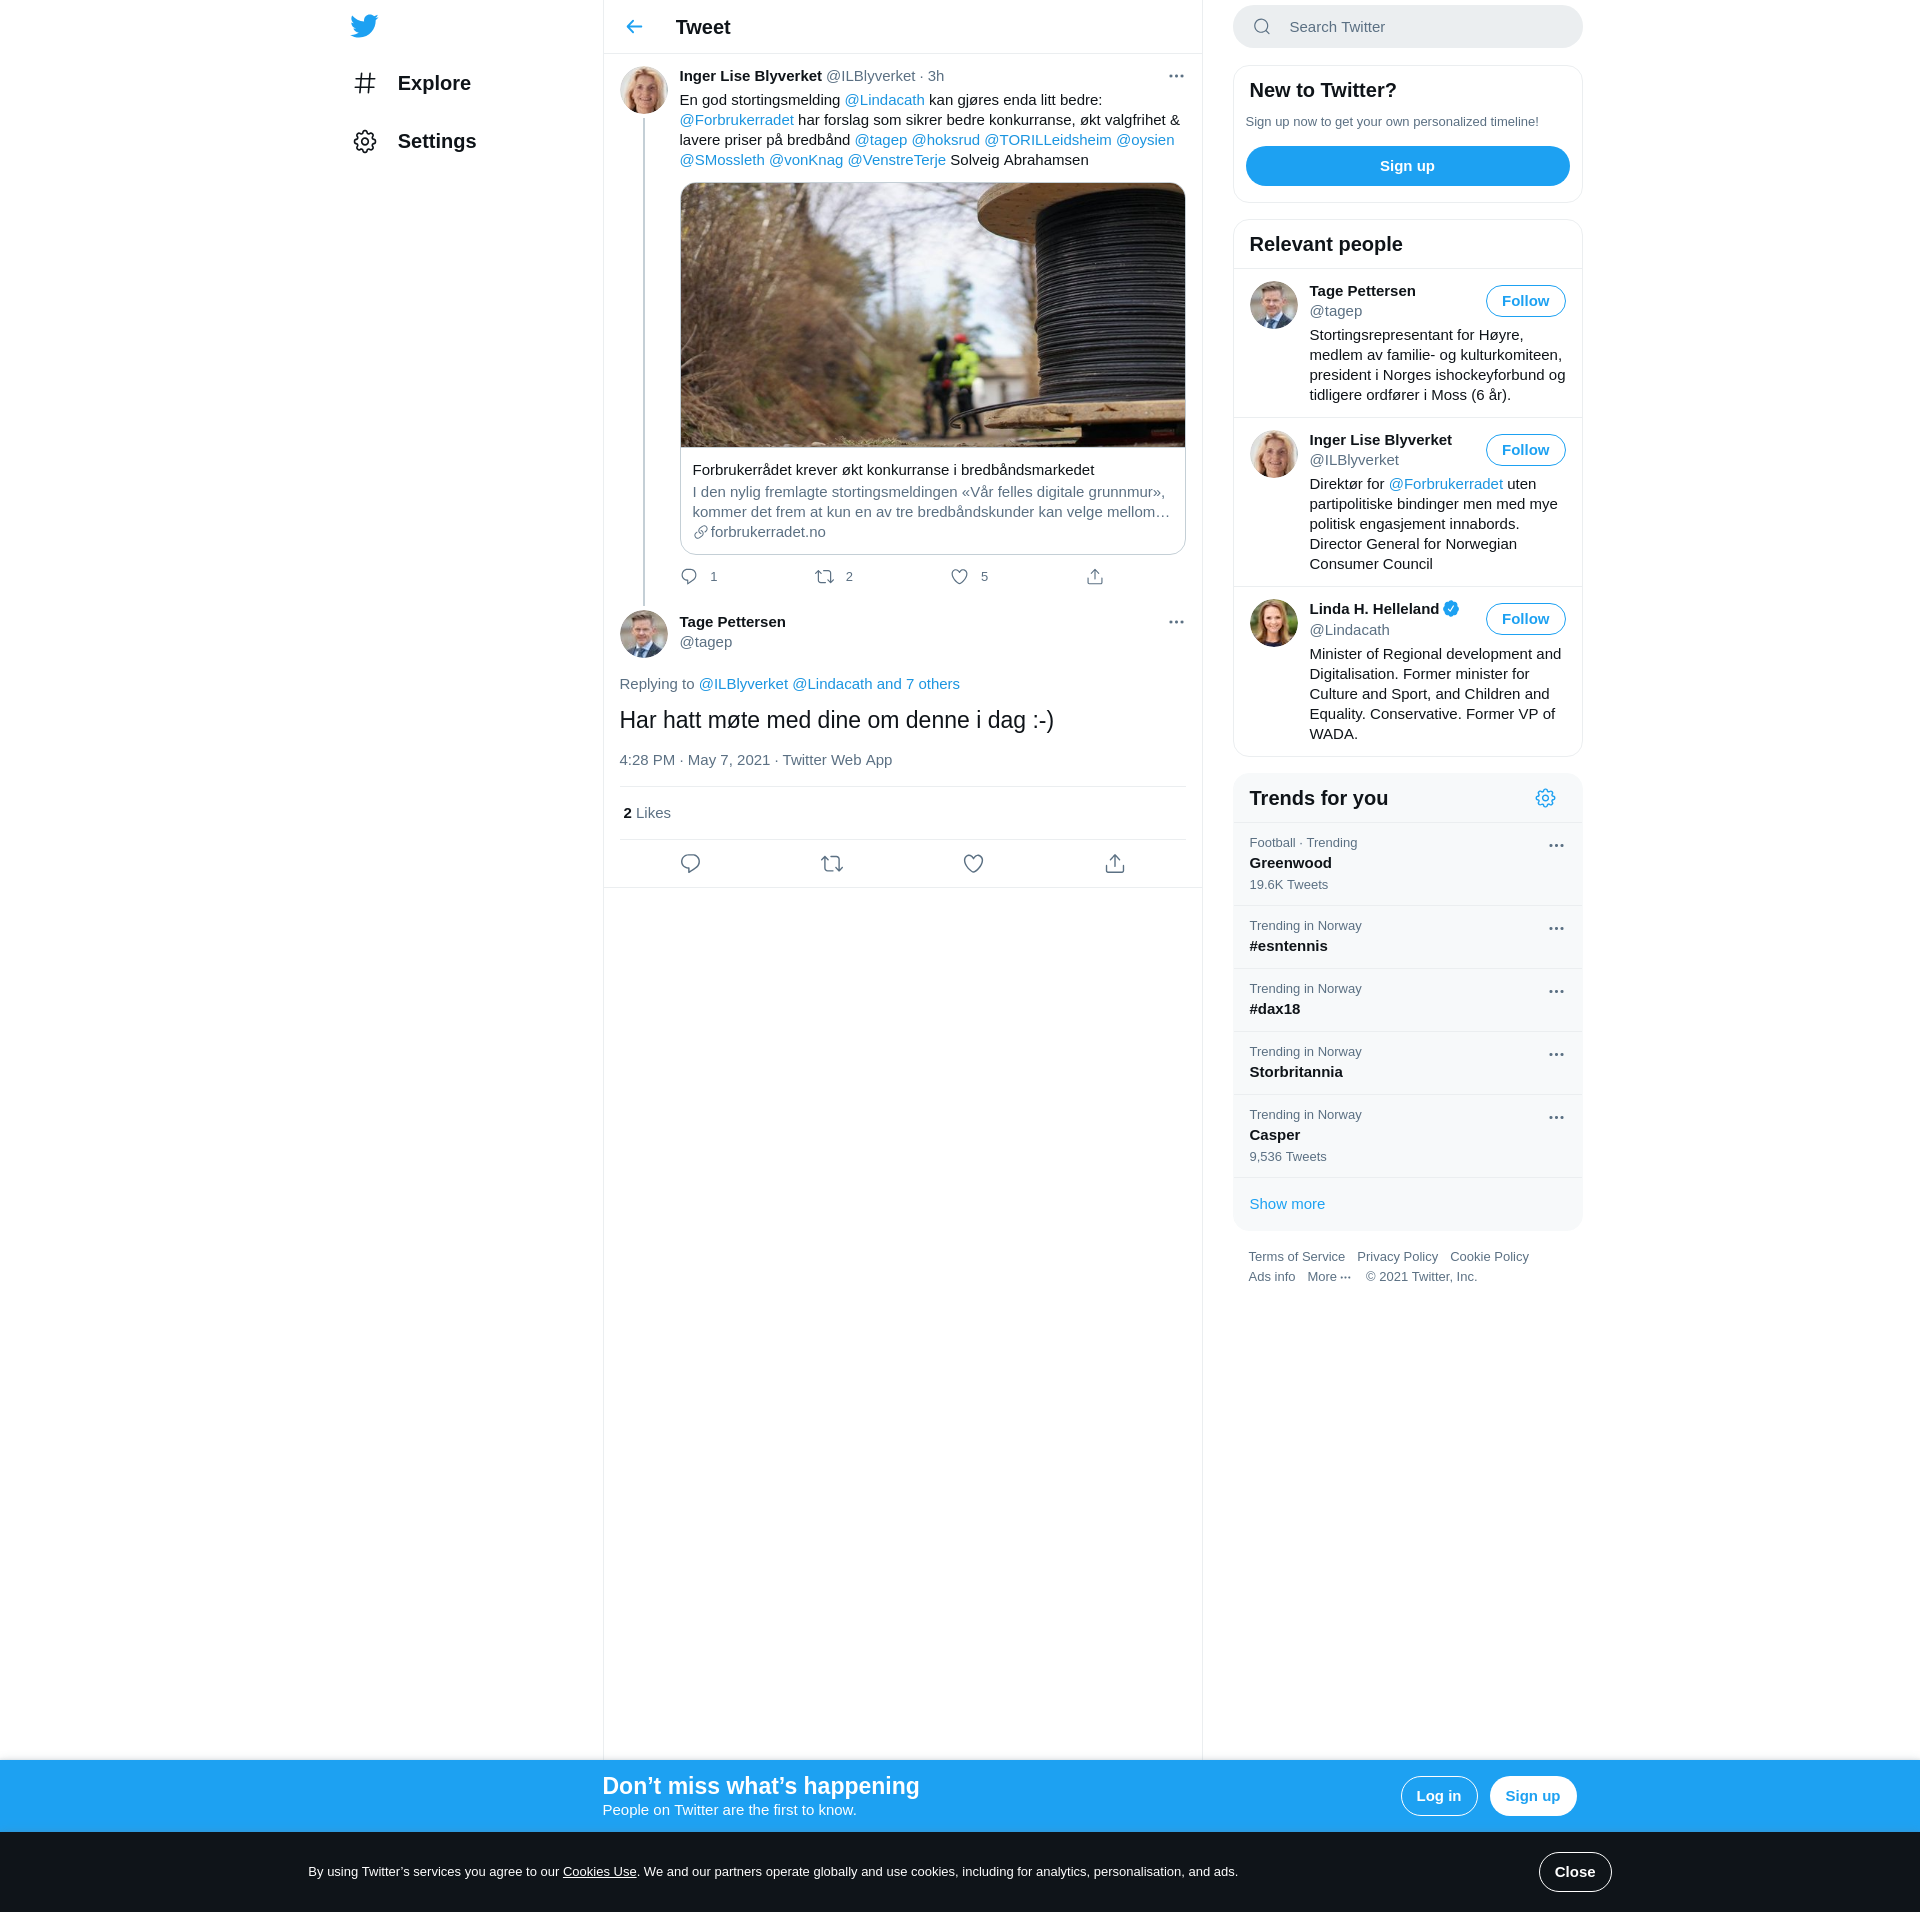The image size is (1920, 1912).
Task: Open Ads info link
Action: click(x=1271, y=1277)
